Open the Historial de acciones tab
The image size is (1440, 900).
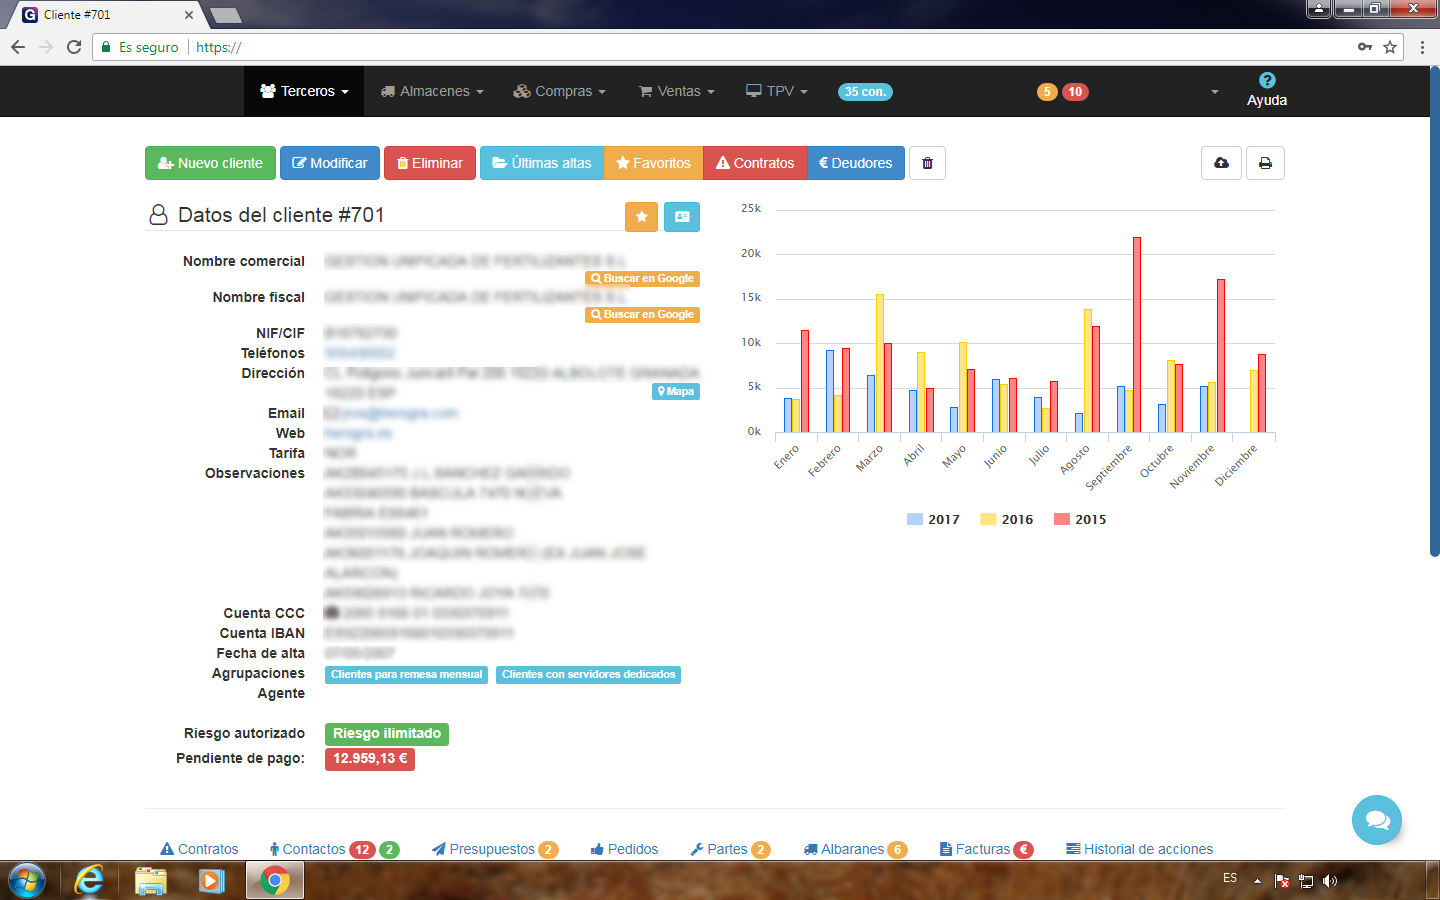tap(1139, 849)
